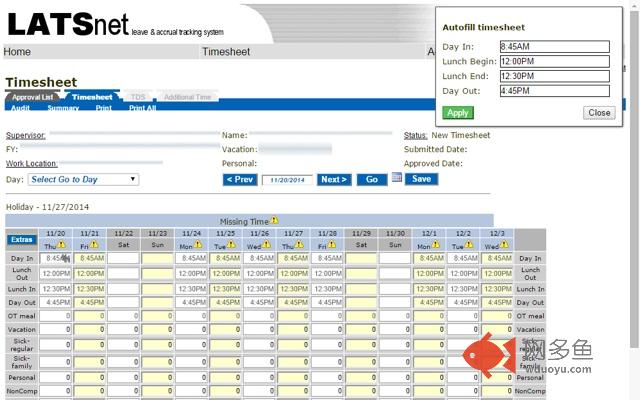Click the Extras button in table
The height and width of the screenshot is (400, 640).
(x=21, y=239)
